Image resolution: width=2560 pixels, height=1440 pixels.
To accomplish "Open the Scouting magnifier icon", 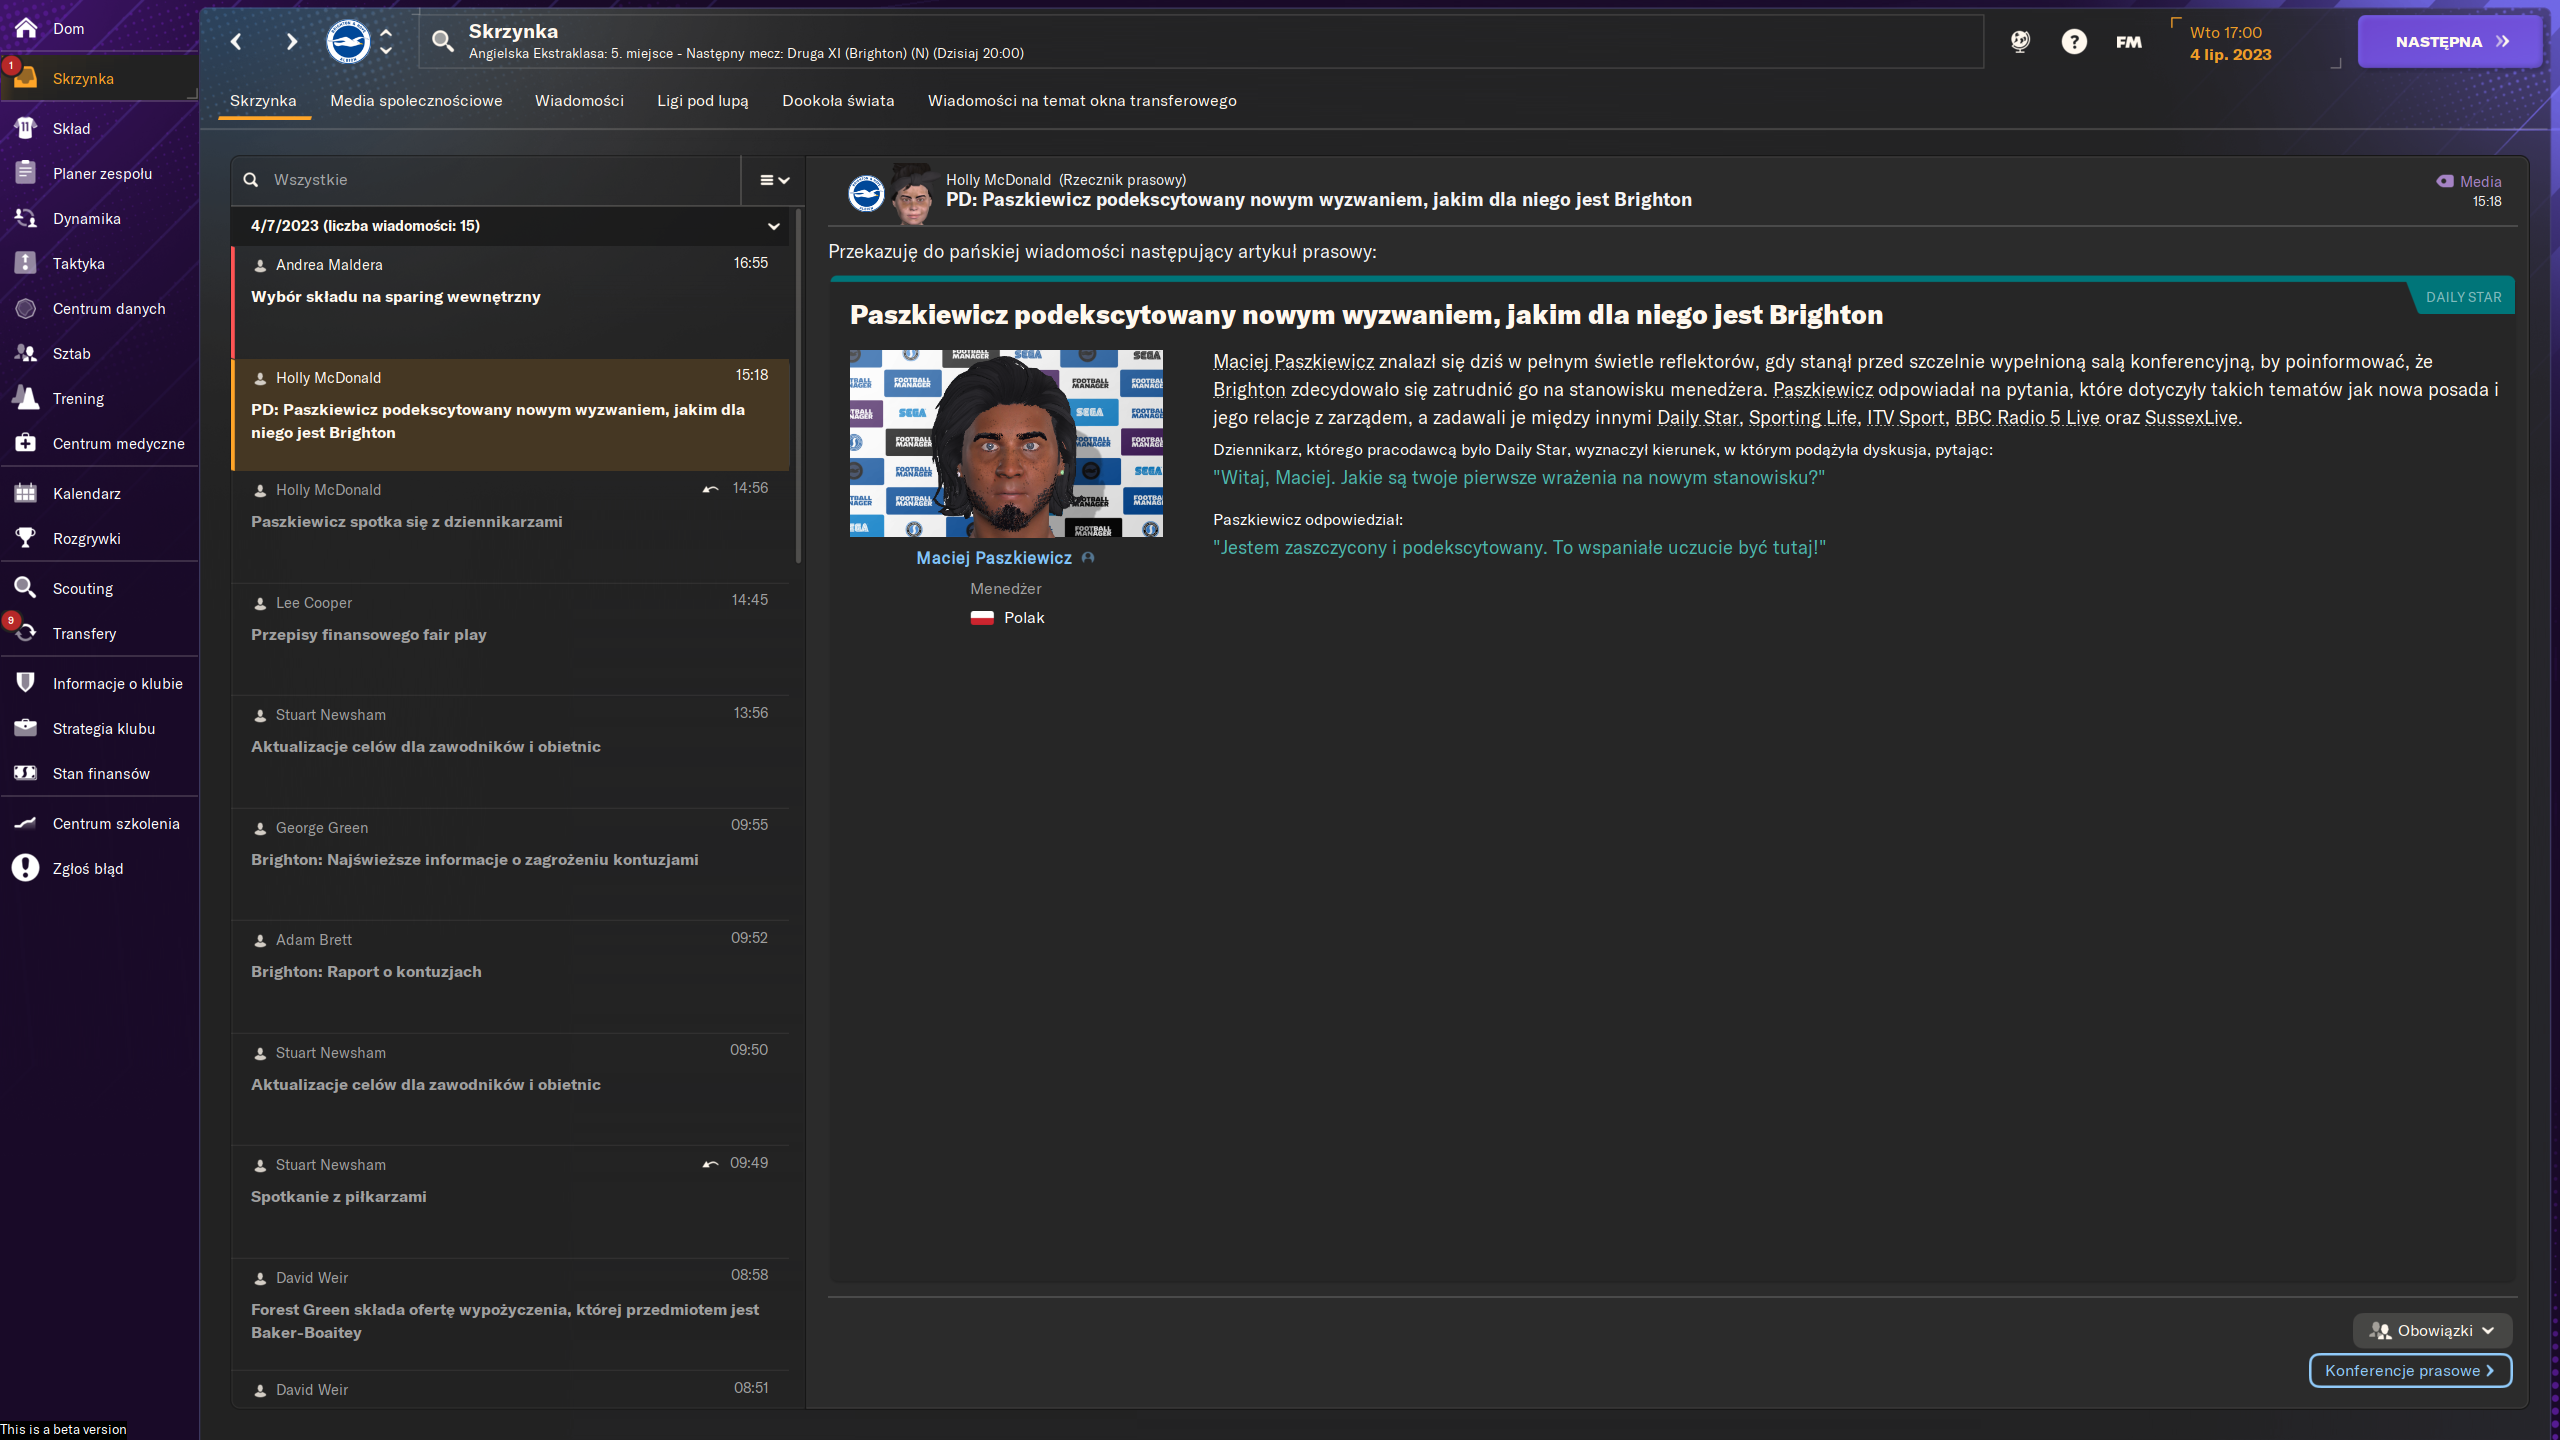I will point(26,588).
